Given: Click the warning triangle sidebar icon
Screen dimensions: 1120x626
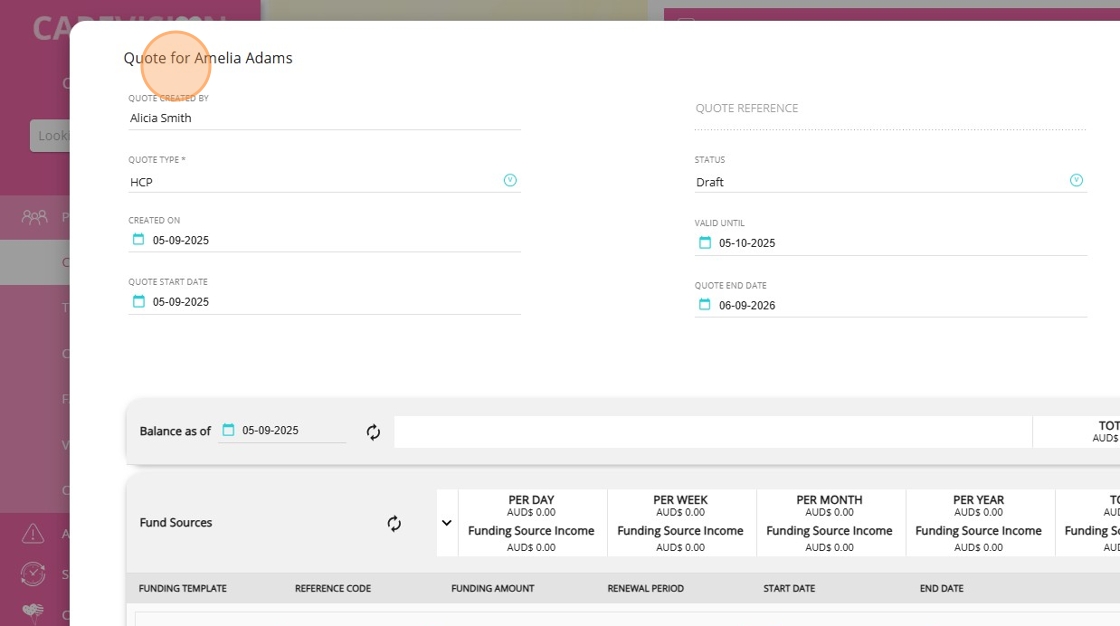Looking at the screenshot, I should [33, 534].
